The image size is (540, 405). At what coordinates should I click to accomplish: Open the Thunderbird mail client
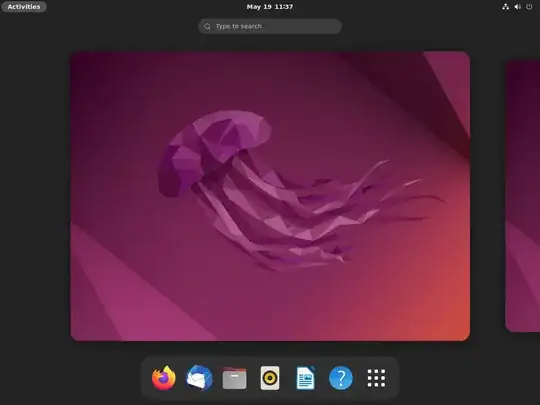[199, 378]
